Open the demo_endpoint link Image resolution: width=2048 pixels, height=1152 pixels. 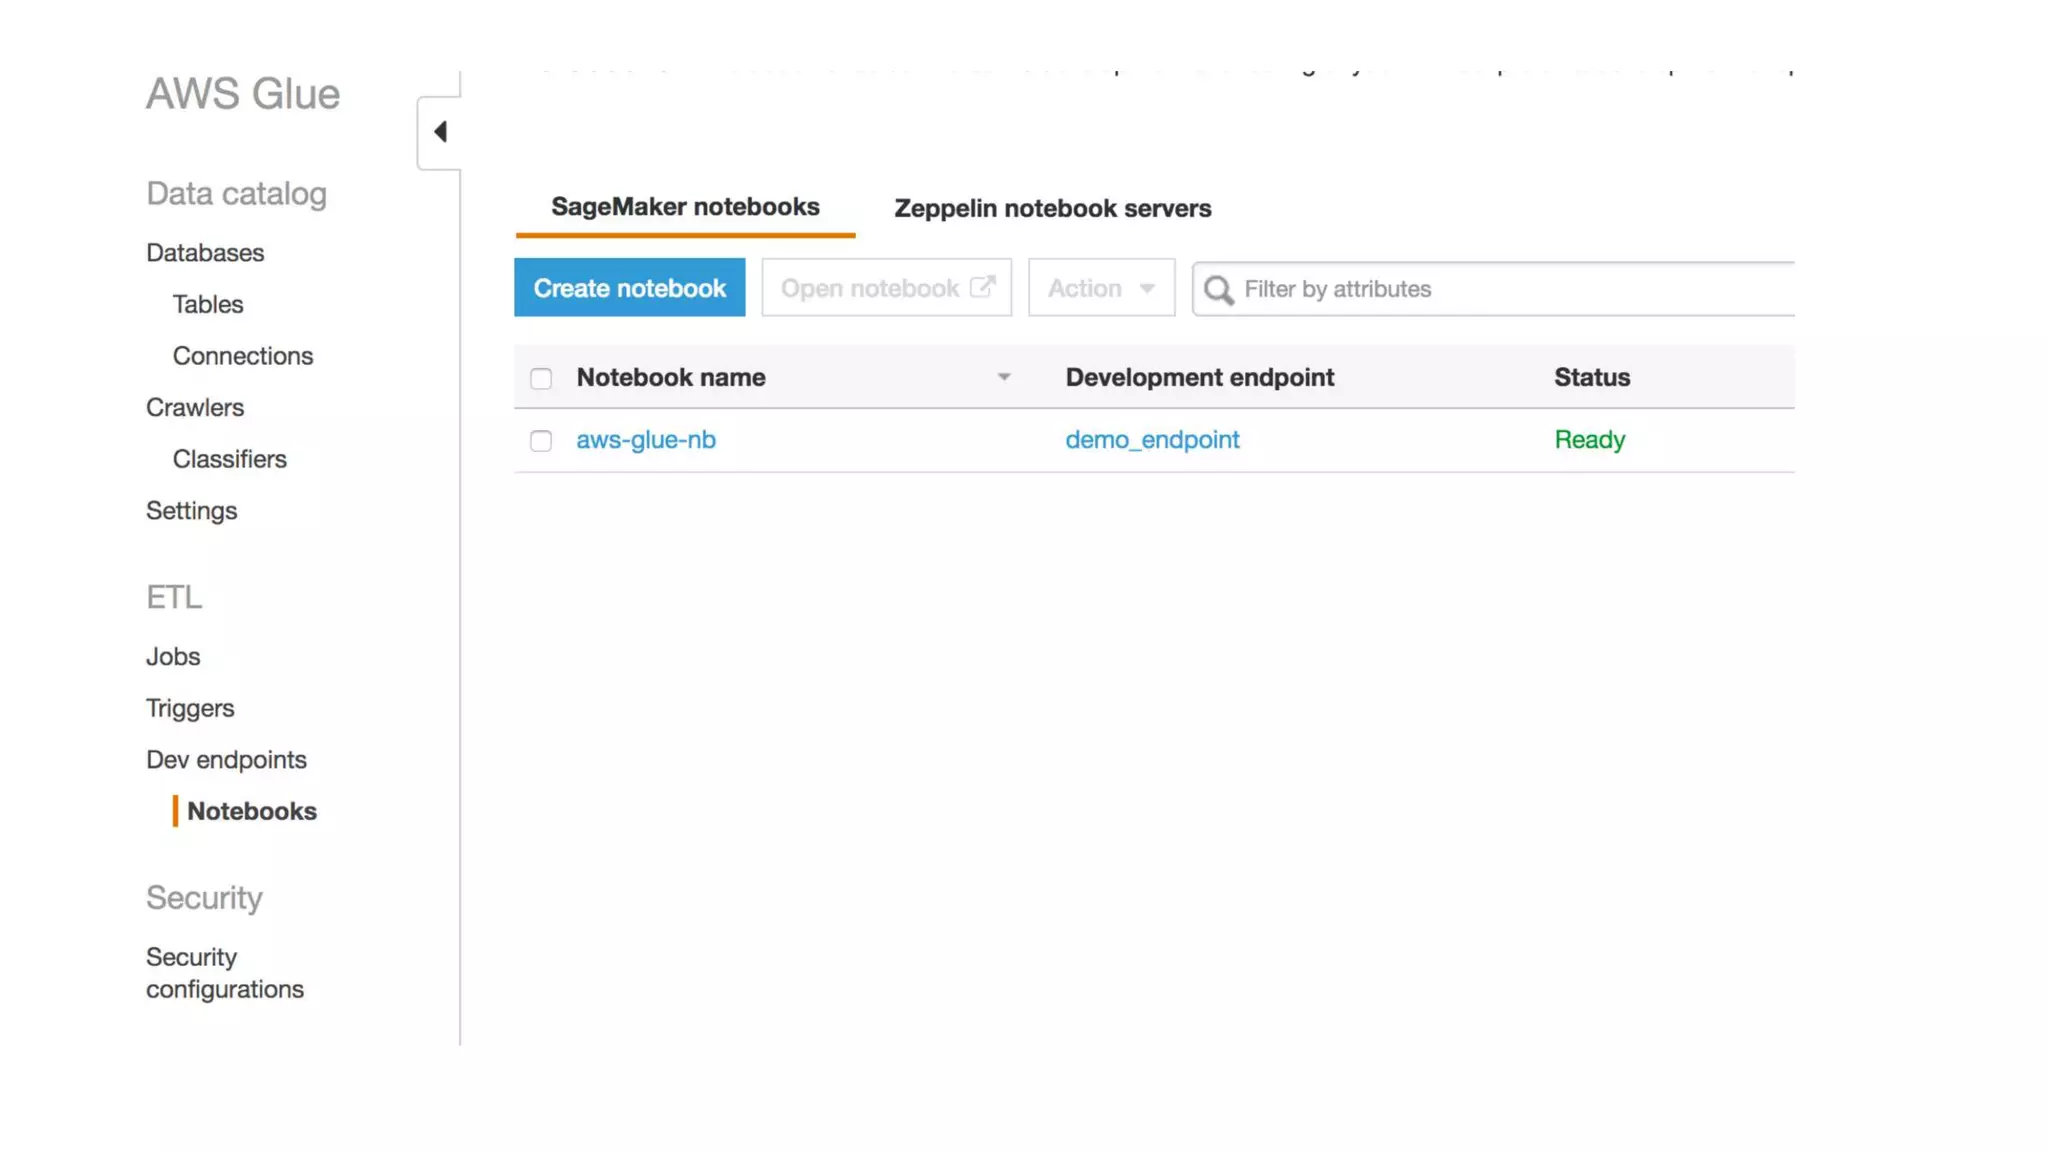(x=1152, y=440)
